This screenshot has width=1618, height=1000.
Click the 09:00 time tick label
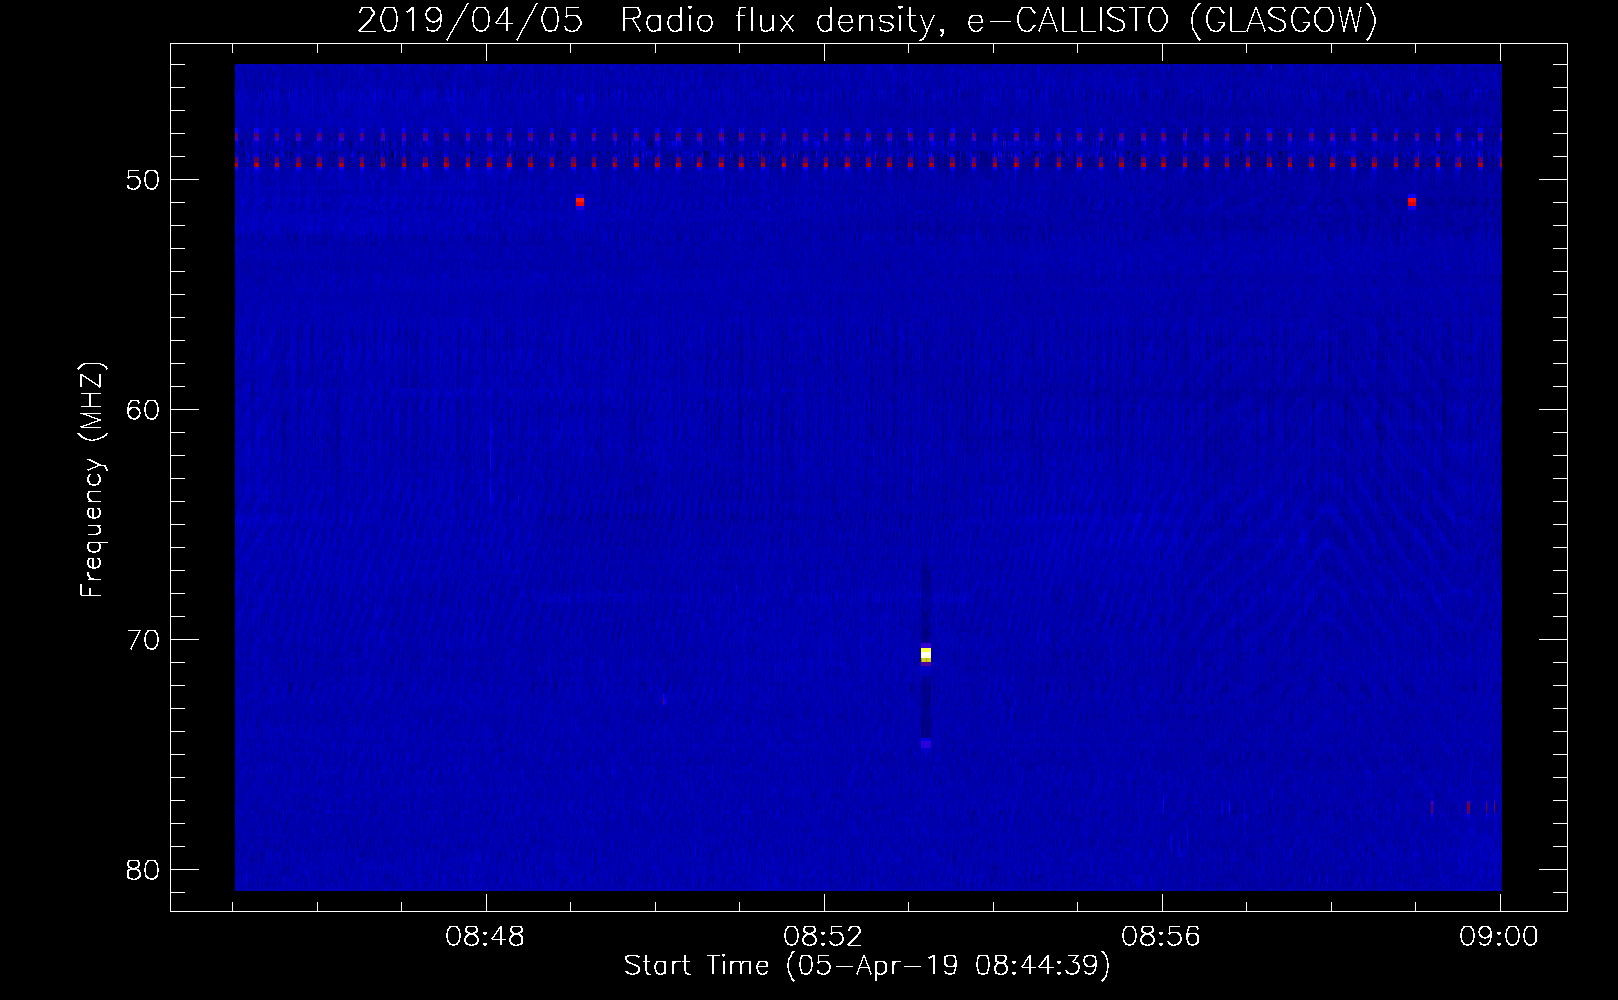coord(1498,936)
